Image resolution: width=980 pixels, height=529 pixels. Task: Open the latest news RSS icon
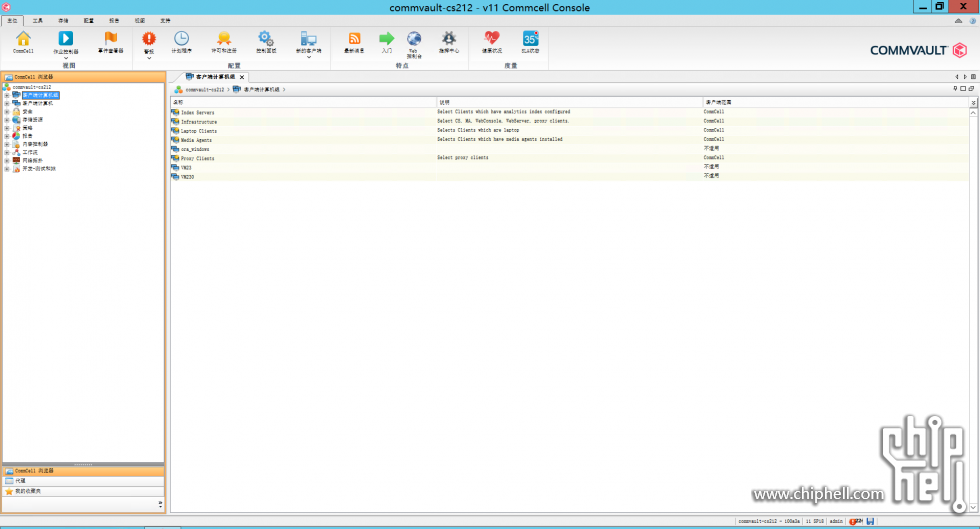354,39
